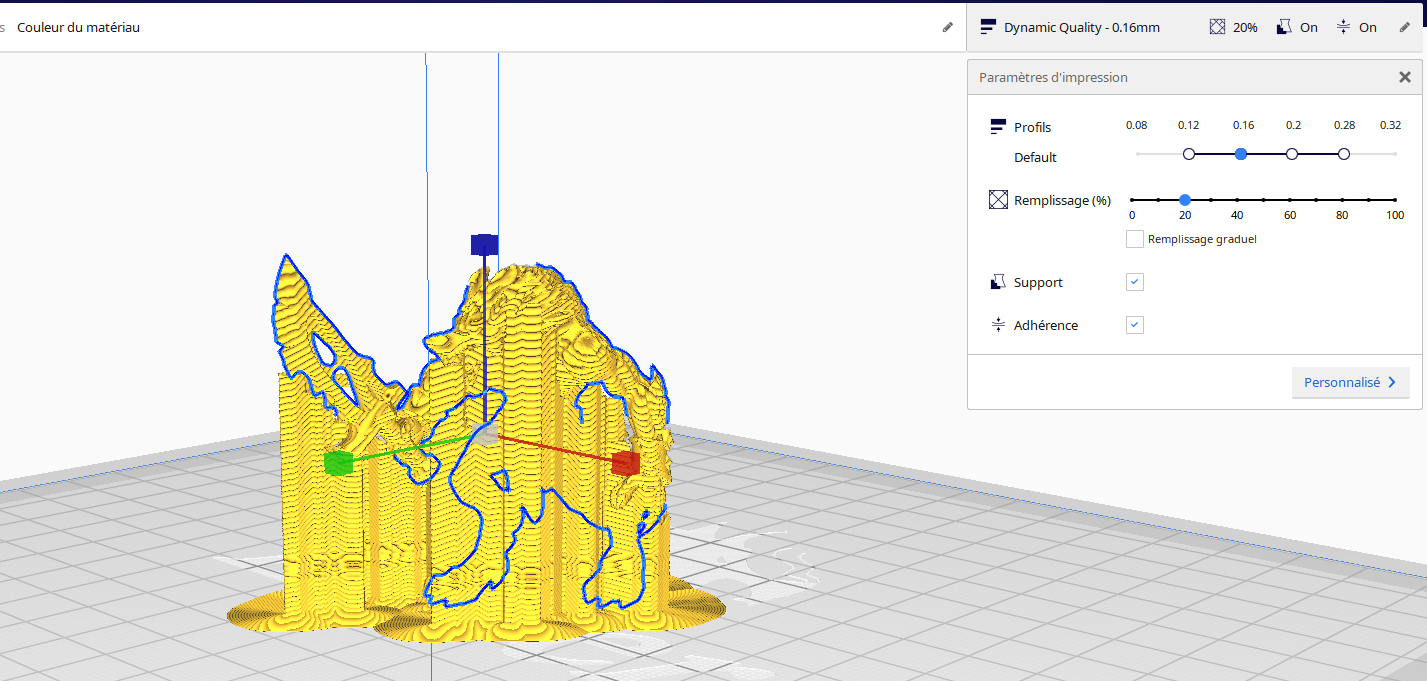Image resolution: width=1427 pixels, height=681 pixels.
Task: Click the red X-axis move handle
Action: 626,462
